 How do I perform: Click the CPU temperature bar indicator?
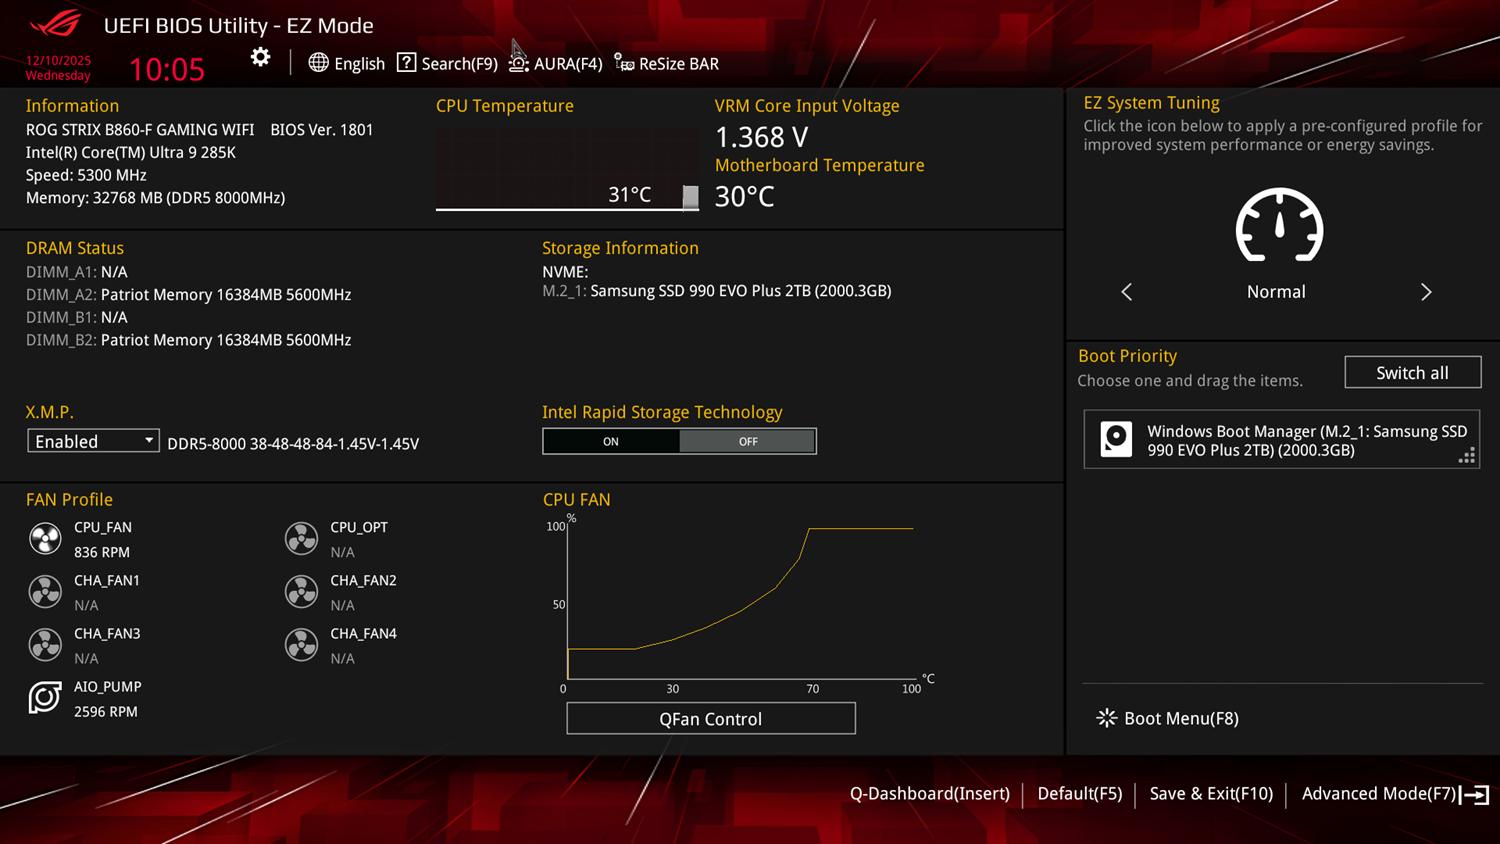click(x=690, y=197)
